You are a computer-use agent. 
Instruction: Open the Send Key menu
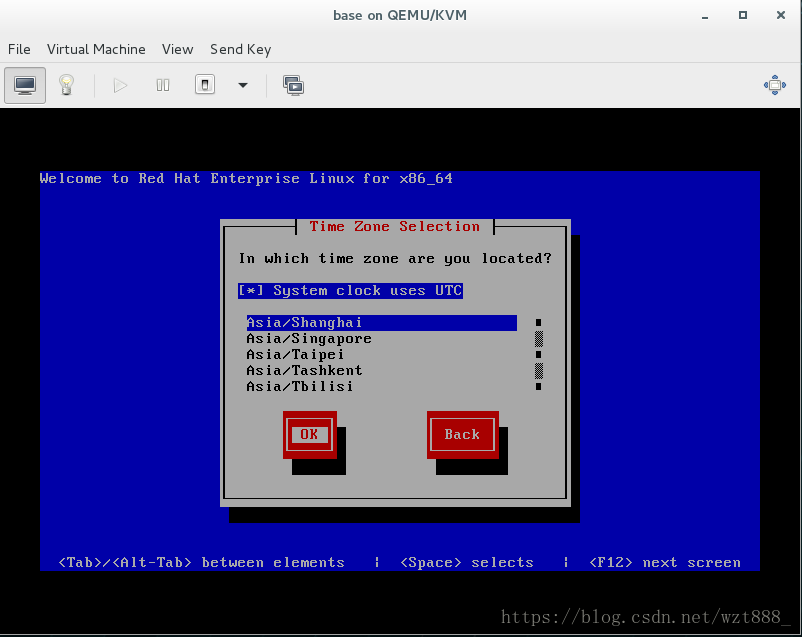click(240, 50)
